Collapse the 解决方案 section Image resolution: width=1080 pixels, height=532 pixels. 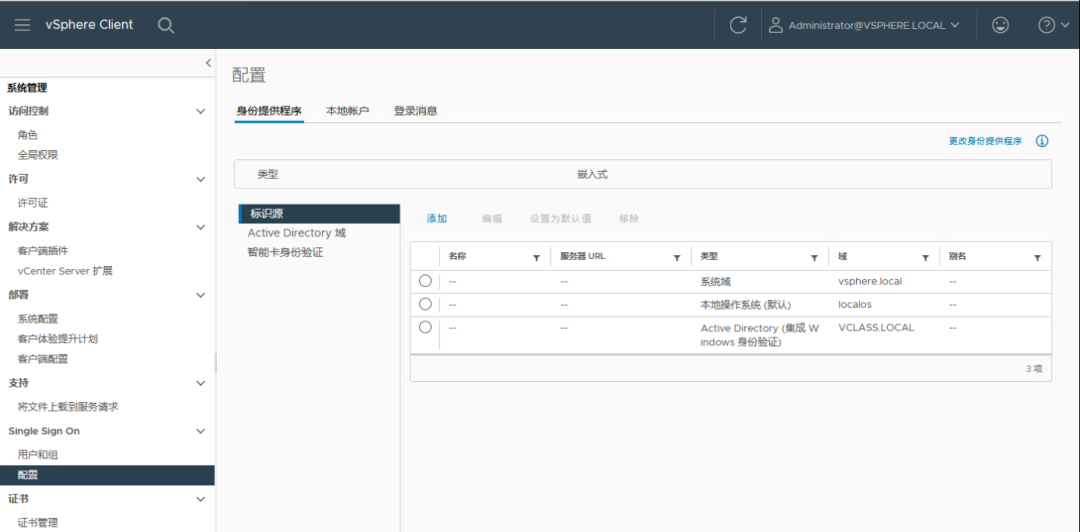200,227
